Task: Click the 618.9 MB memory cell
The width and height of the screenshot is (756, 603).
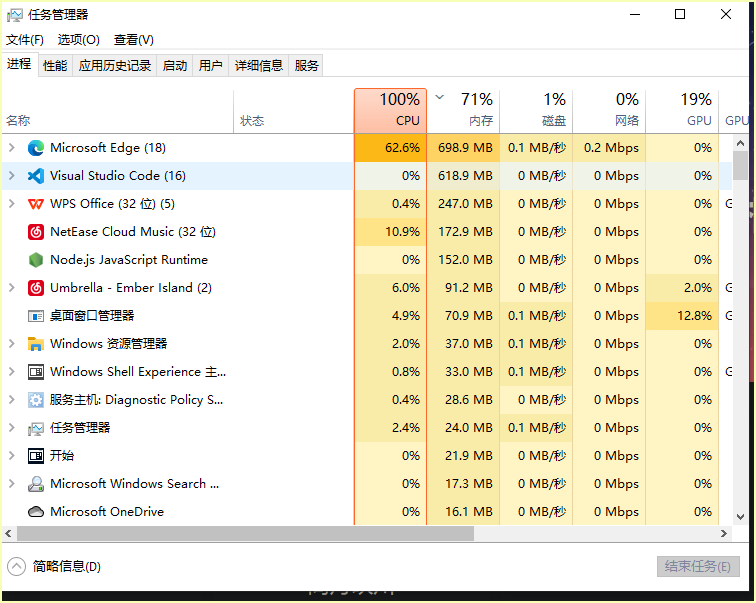Action: coord(464,176)
